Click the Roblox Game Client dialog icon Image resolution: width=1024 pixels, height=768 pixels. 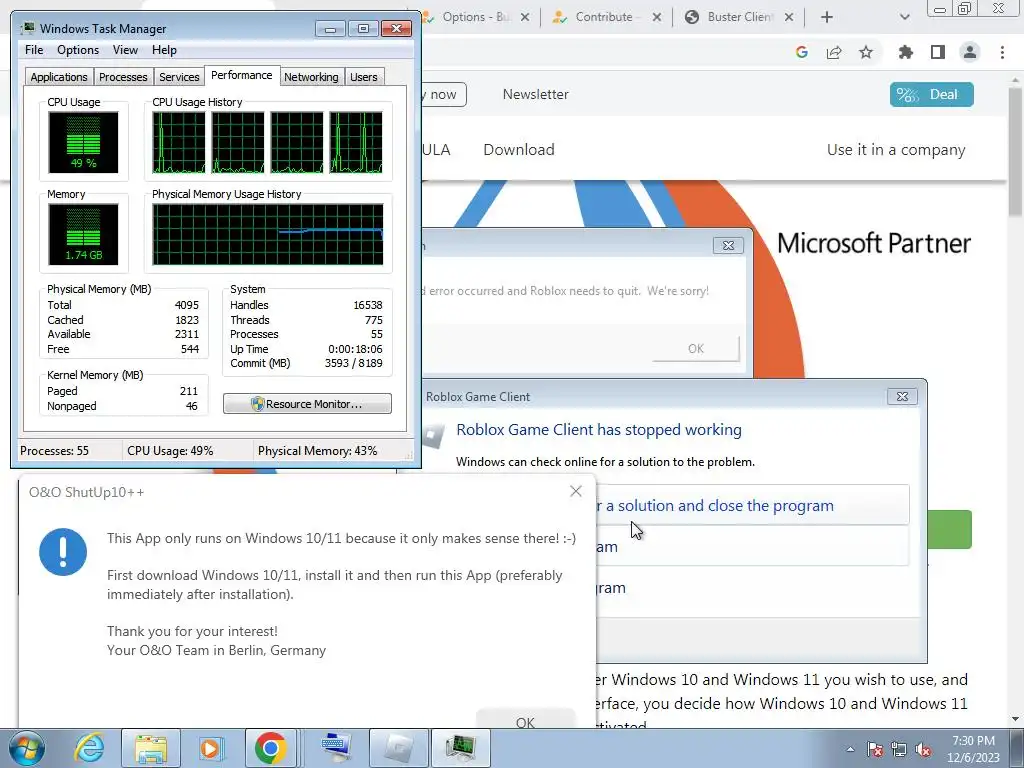tap(434, 434)
